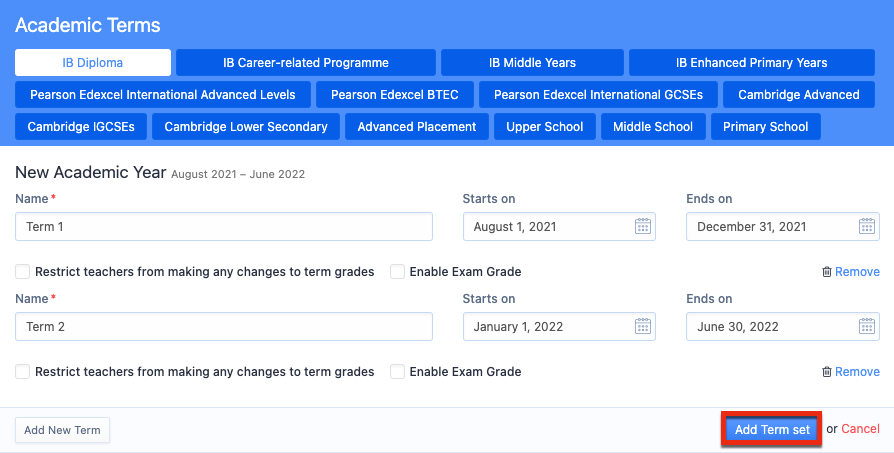Restrict teachers from changing Term 2 grades
The image size is (894, 453).
click(22, 372)
